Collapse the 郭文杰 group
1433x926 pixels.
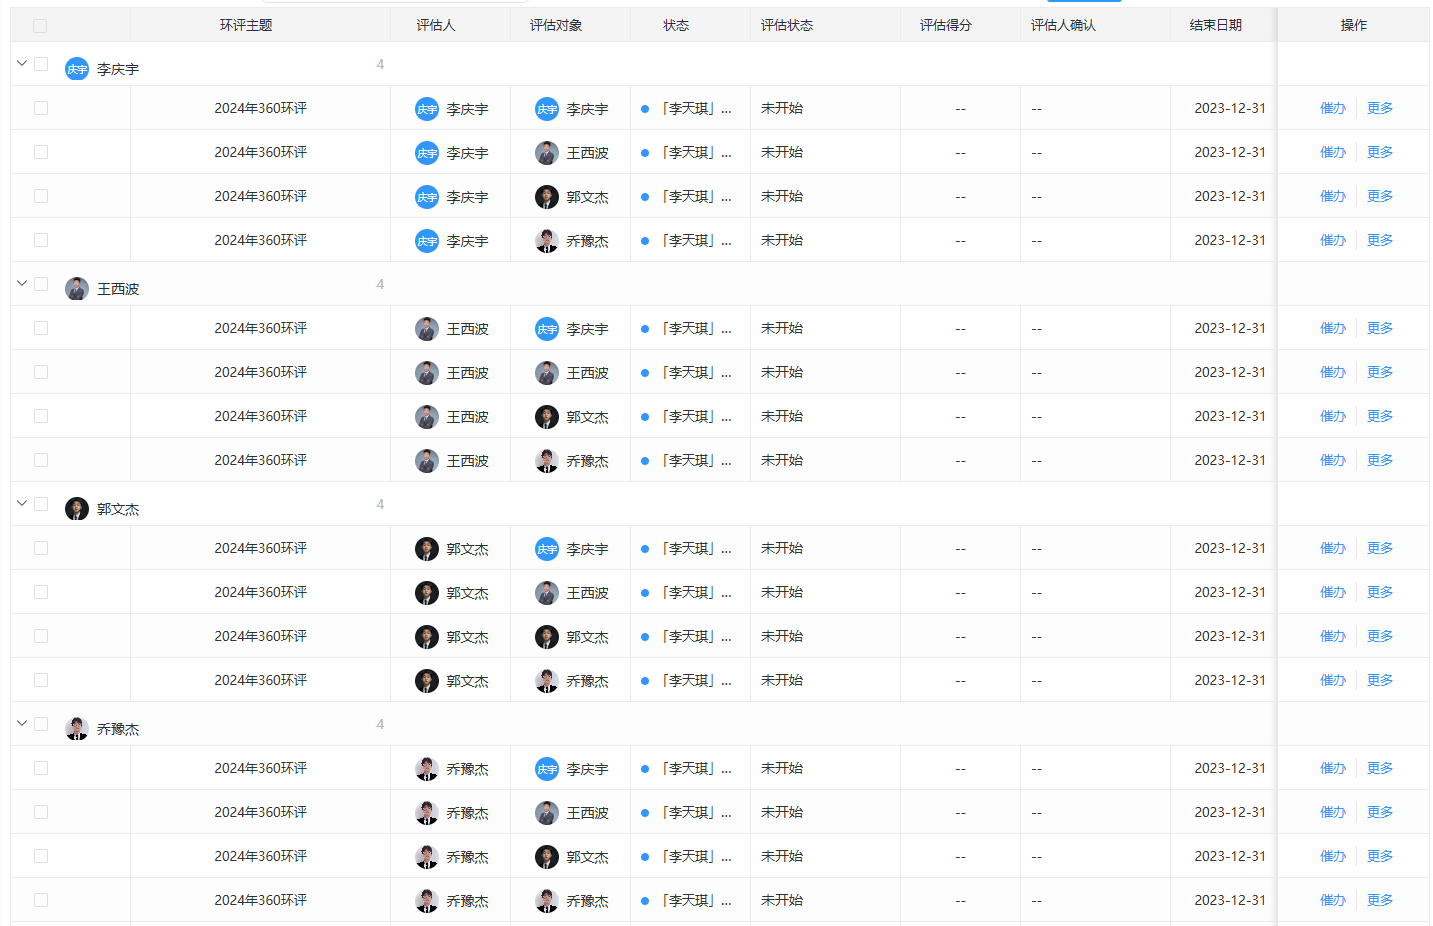tap(22, 503)
